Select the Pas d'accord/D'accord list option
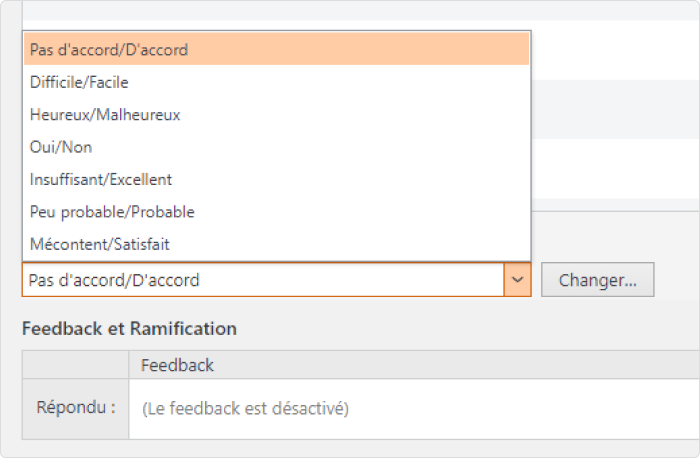Viewport: 700px width, 459px height. coord(109,49)
